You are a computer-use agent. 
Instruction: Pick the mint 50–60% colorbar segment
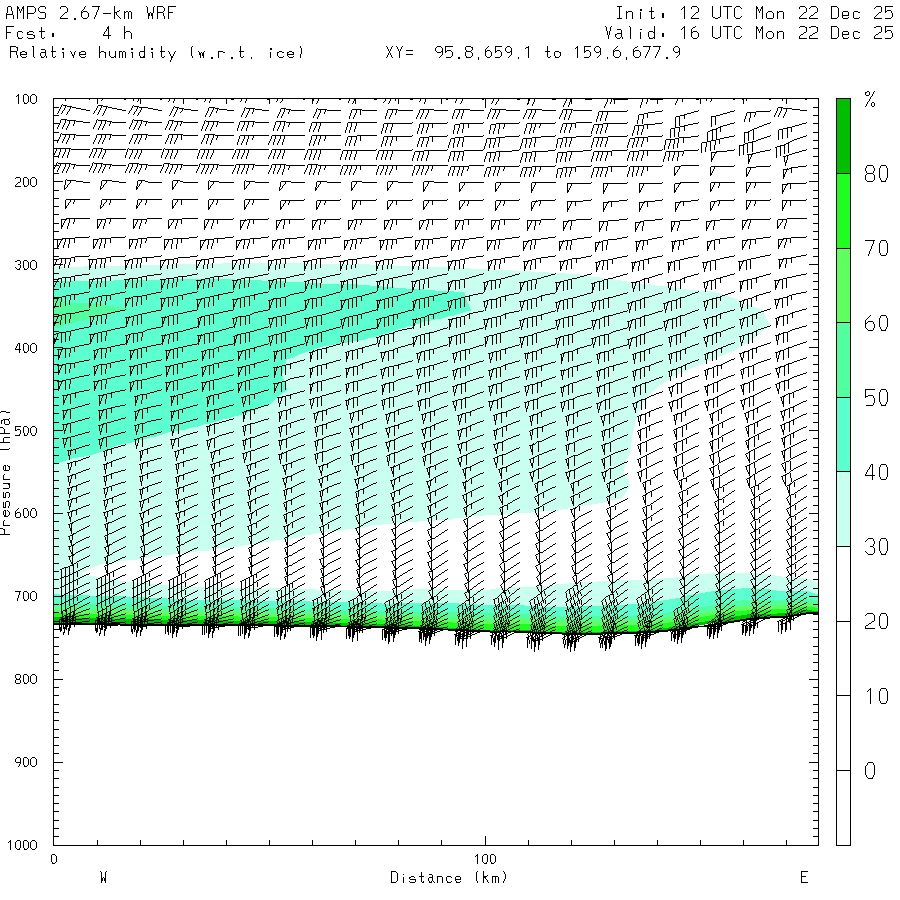tap(843, 360)
